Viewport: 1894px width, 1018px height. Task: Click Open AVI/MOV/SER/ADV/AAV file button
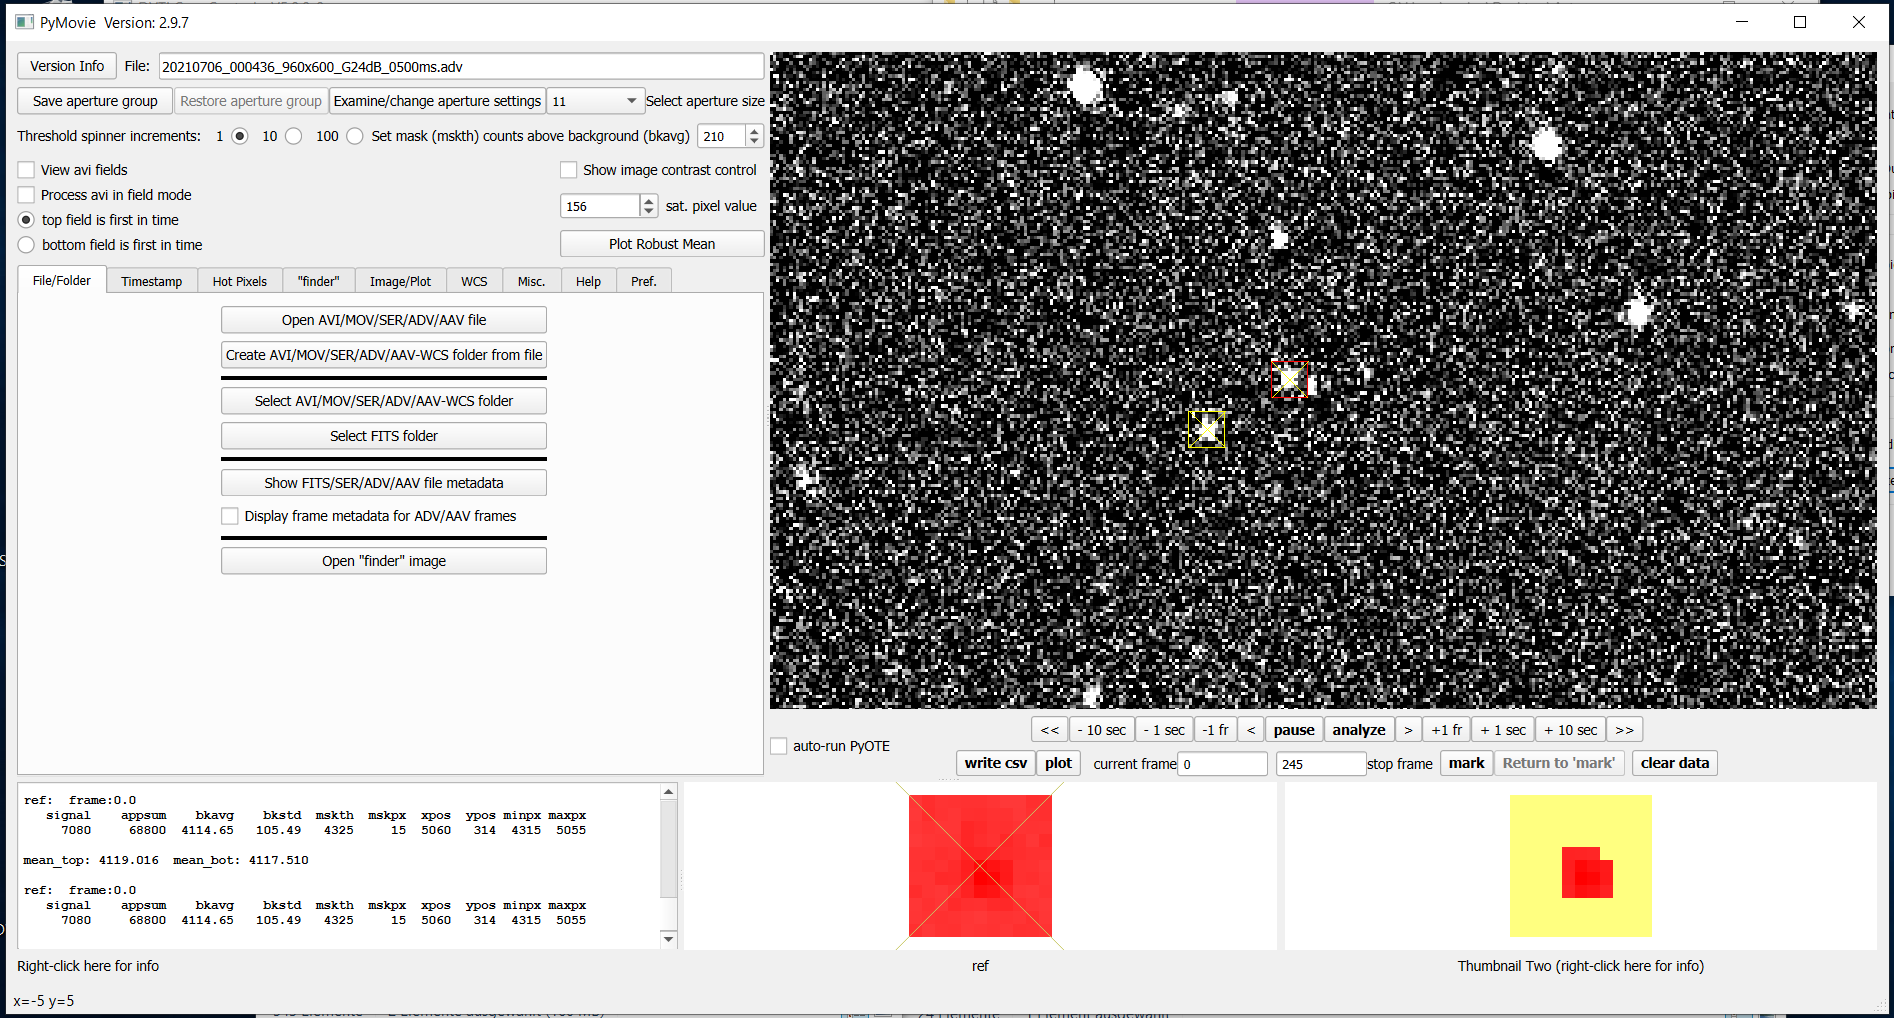point(383,320)
